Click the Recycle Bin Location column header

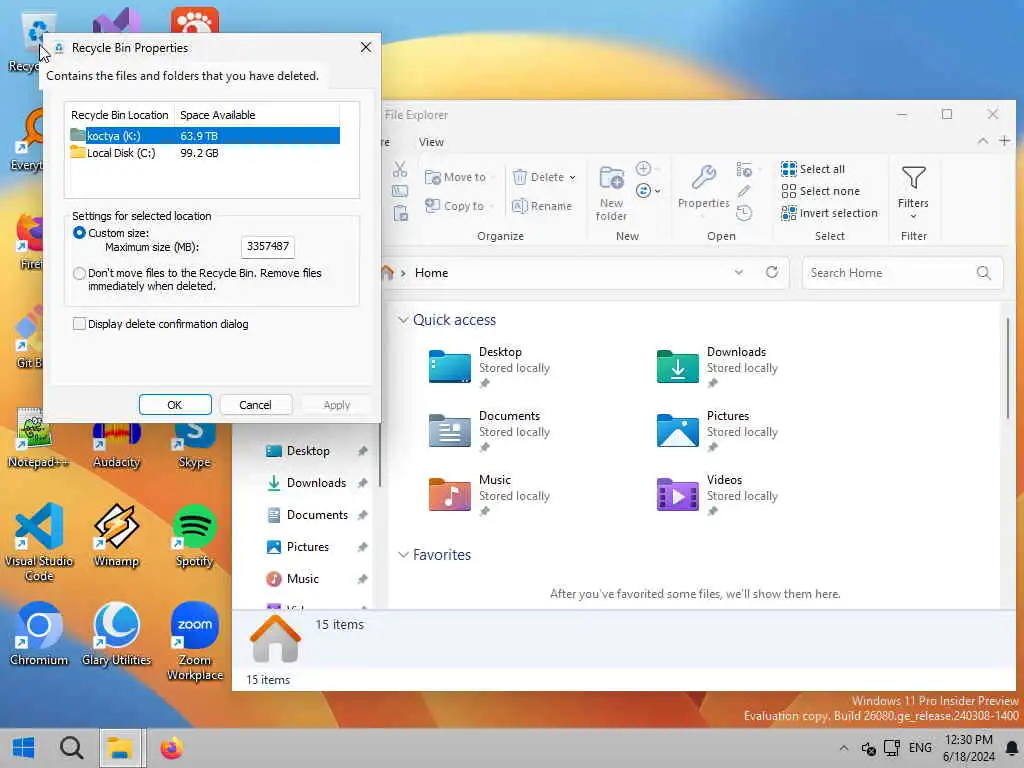click(120, 115)
